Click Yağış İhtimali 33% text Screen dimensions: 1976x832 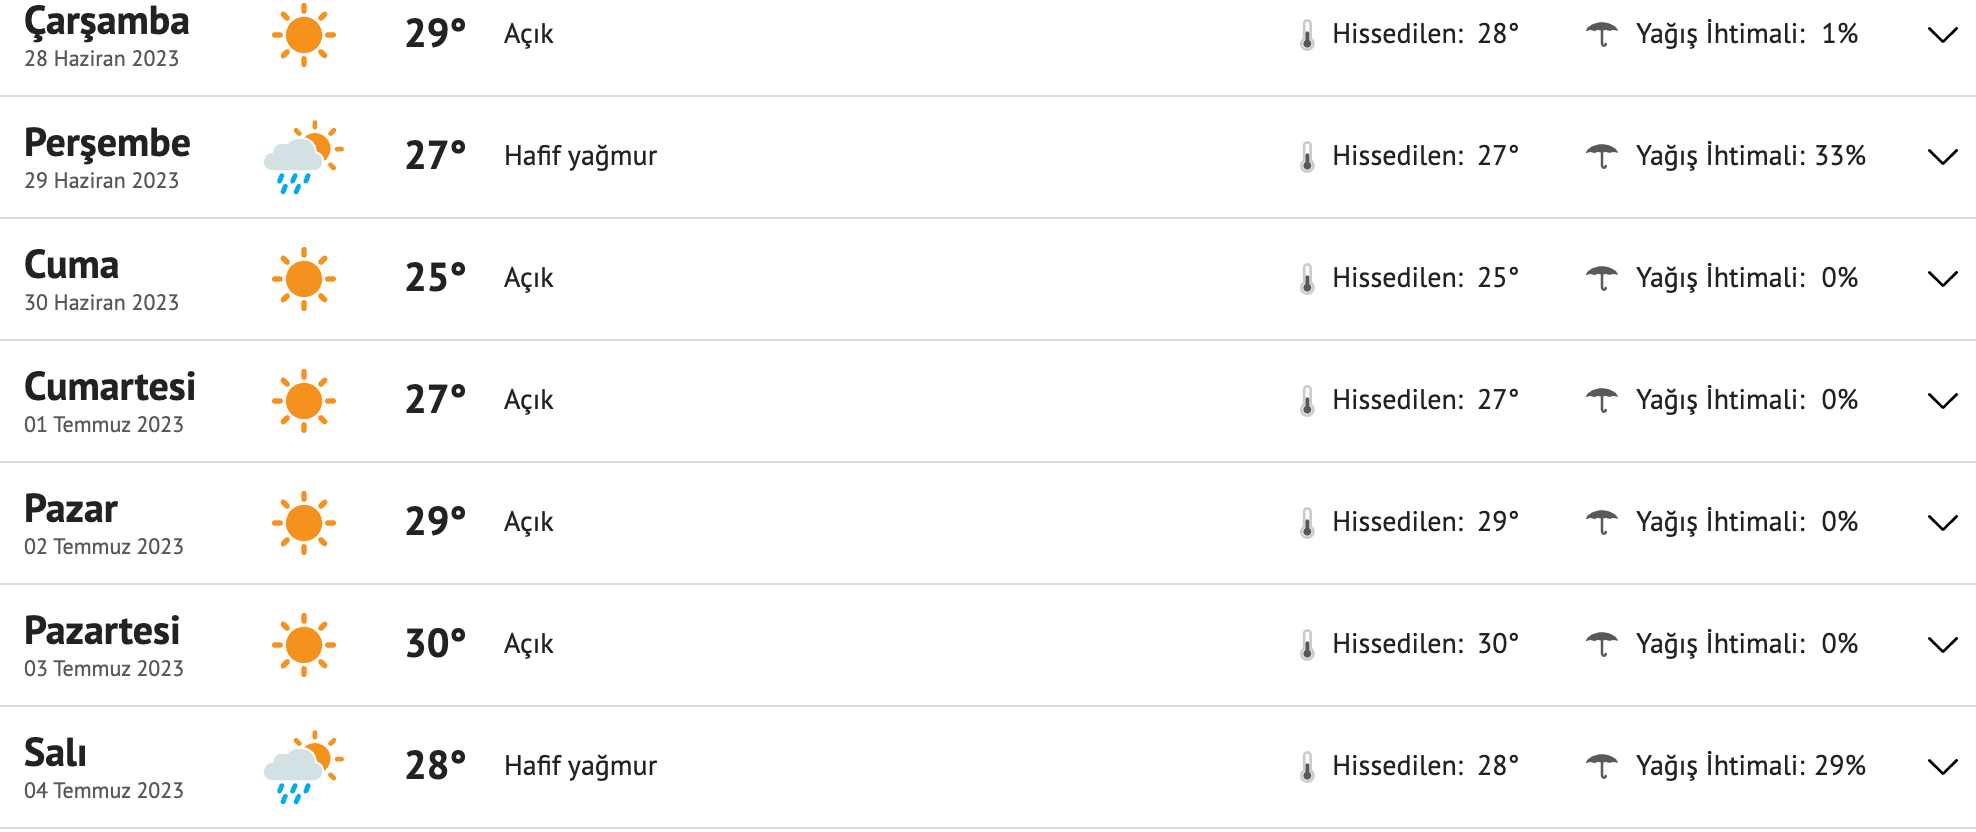(x=1750, y=156)
